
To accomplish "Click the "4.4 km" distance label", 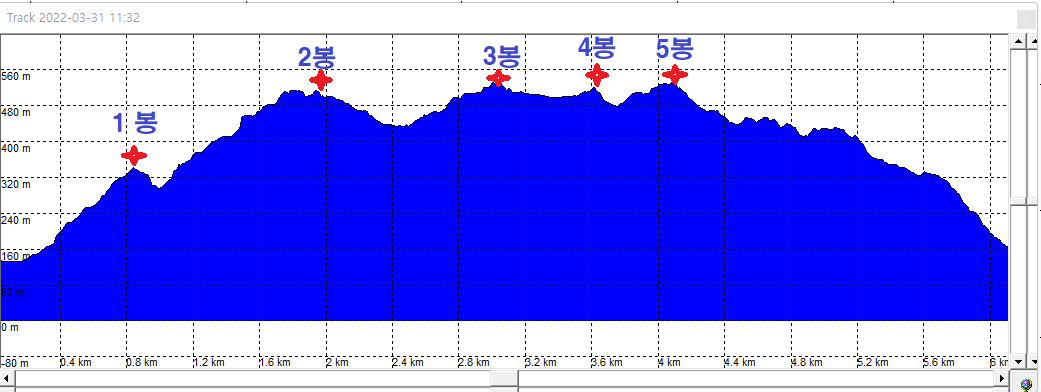I will pos(740,363).
